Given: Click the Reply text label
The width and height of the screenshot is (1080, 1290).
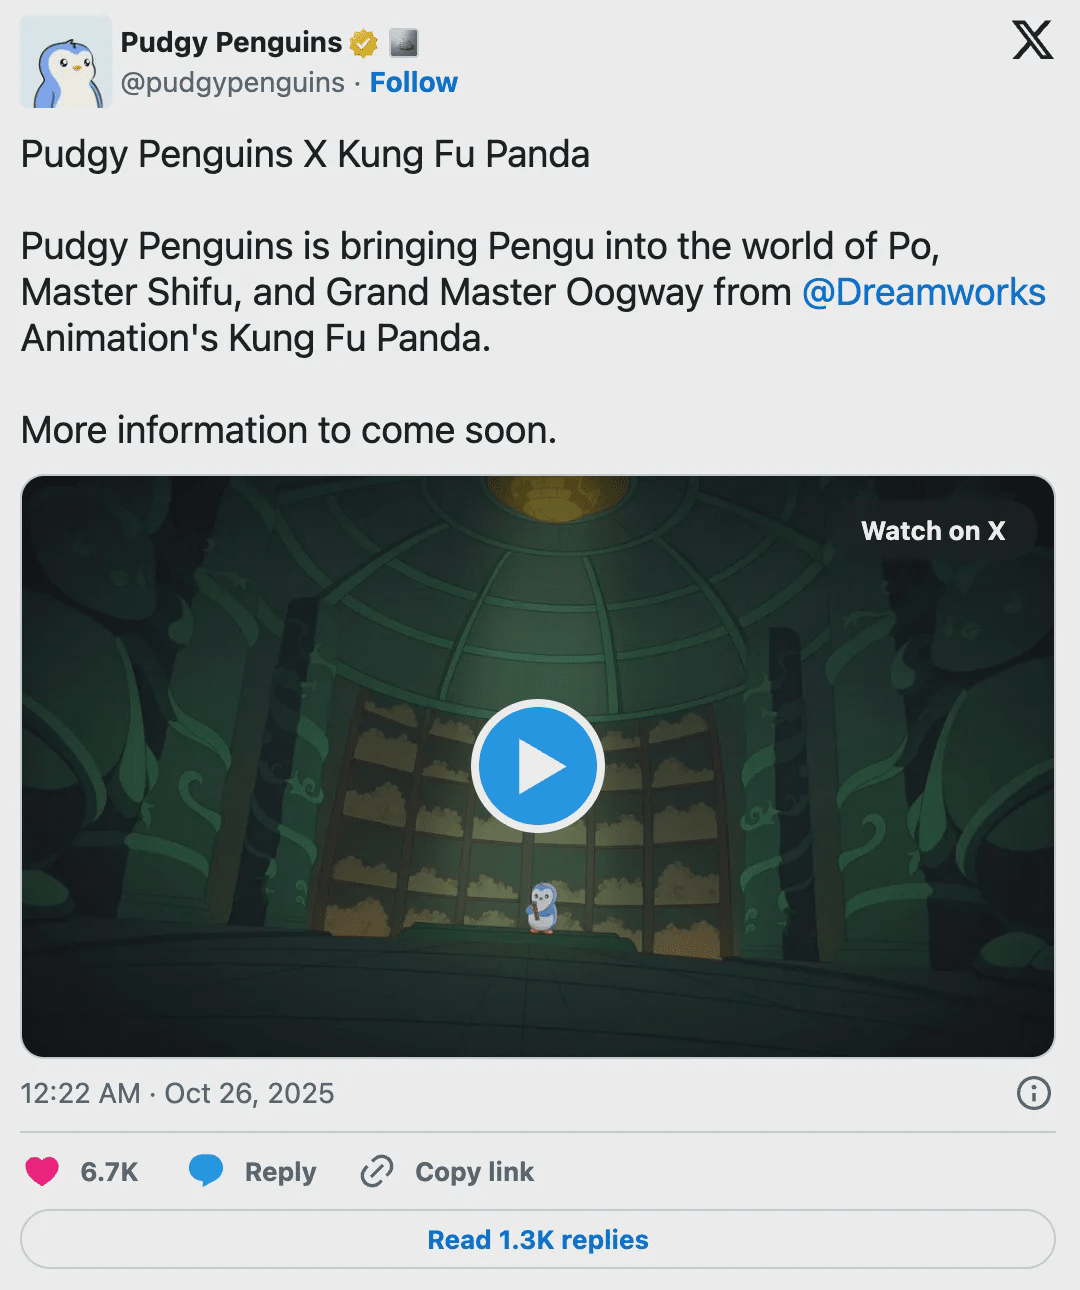Looking at the screenshot, I should [x=280, y=1172].
